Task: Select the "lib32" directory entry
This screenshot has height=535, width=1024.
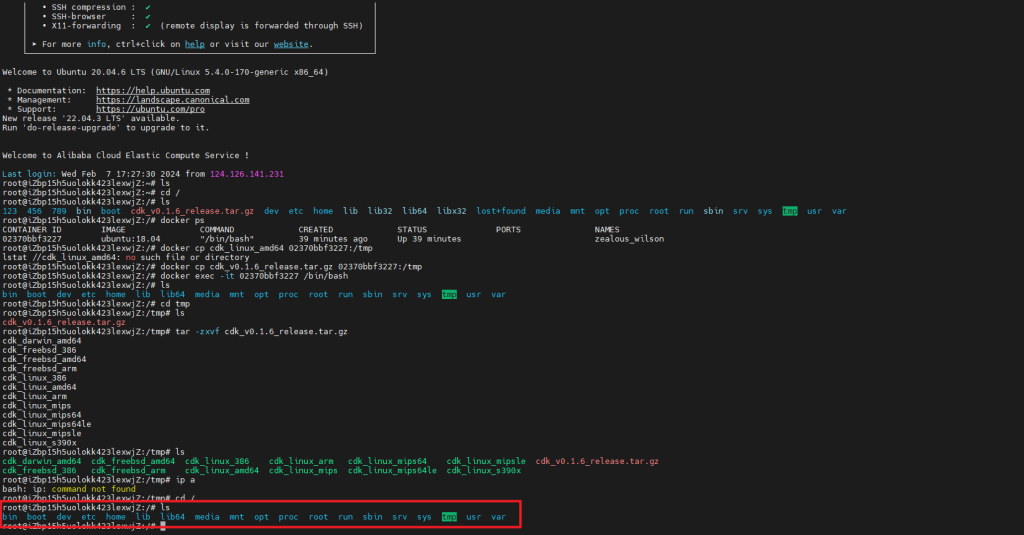Action: pos(379,211)
